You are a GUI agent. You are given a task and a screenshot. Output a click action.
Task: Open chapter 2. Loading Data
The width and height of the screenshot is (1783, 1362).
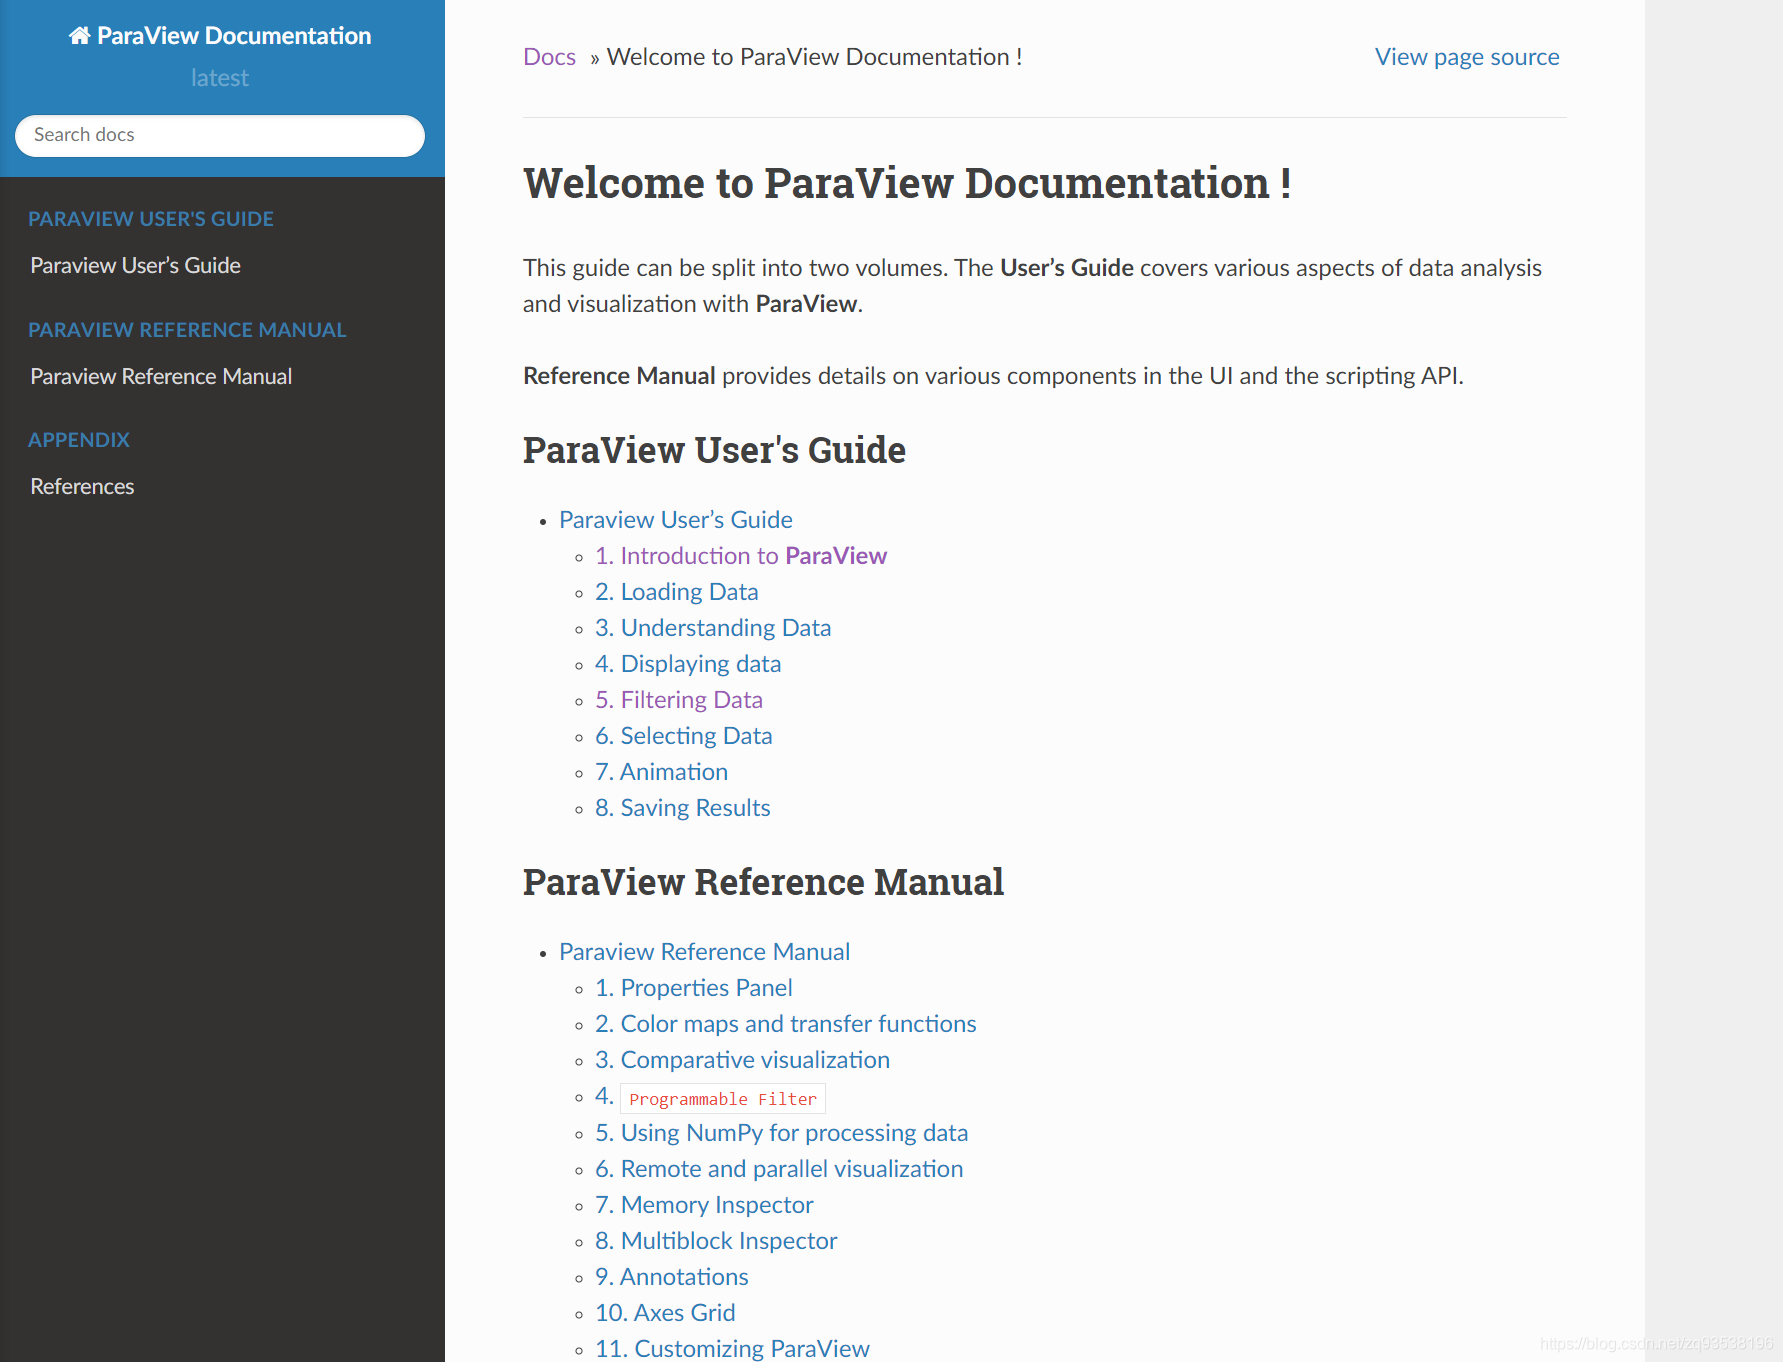click(676, 591)
